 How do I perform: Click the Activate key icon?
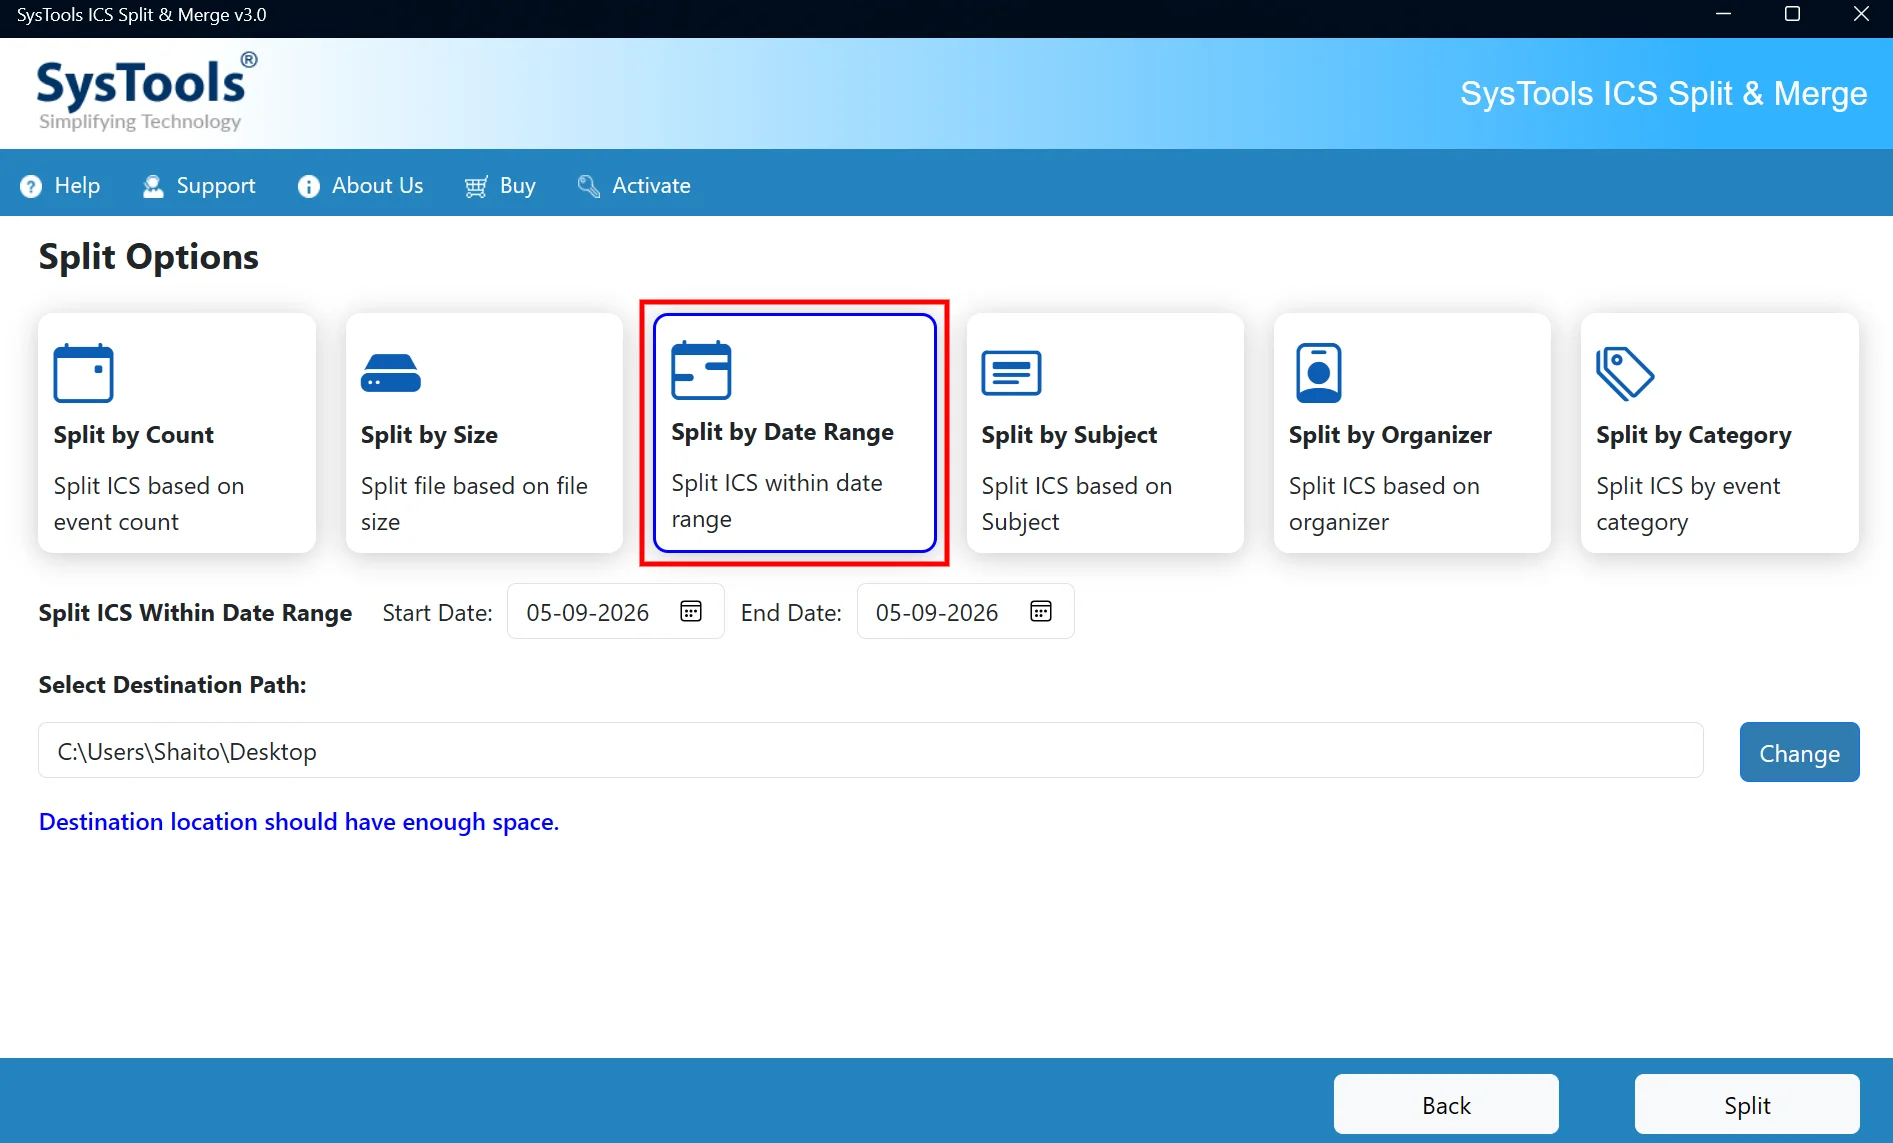(588, 186)
